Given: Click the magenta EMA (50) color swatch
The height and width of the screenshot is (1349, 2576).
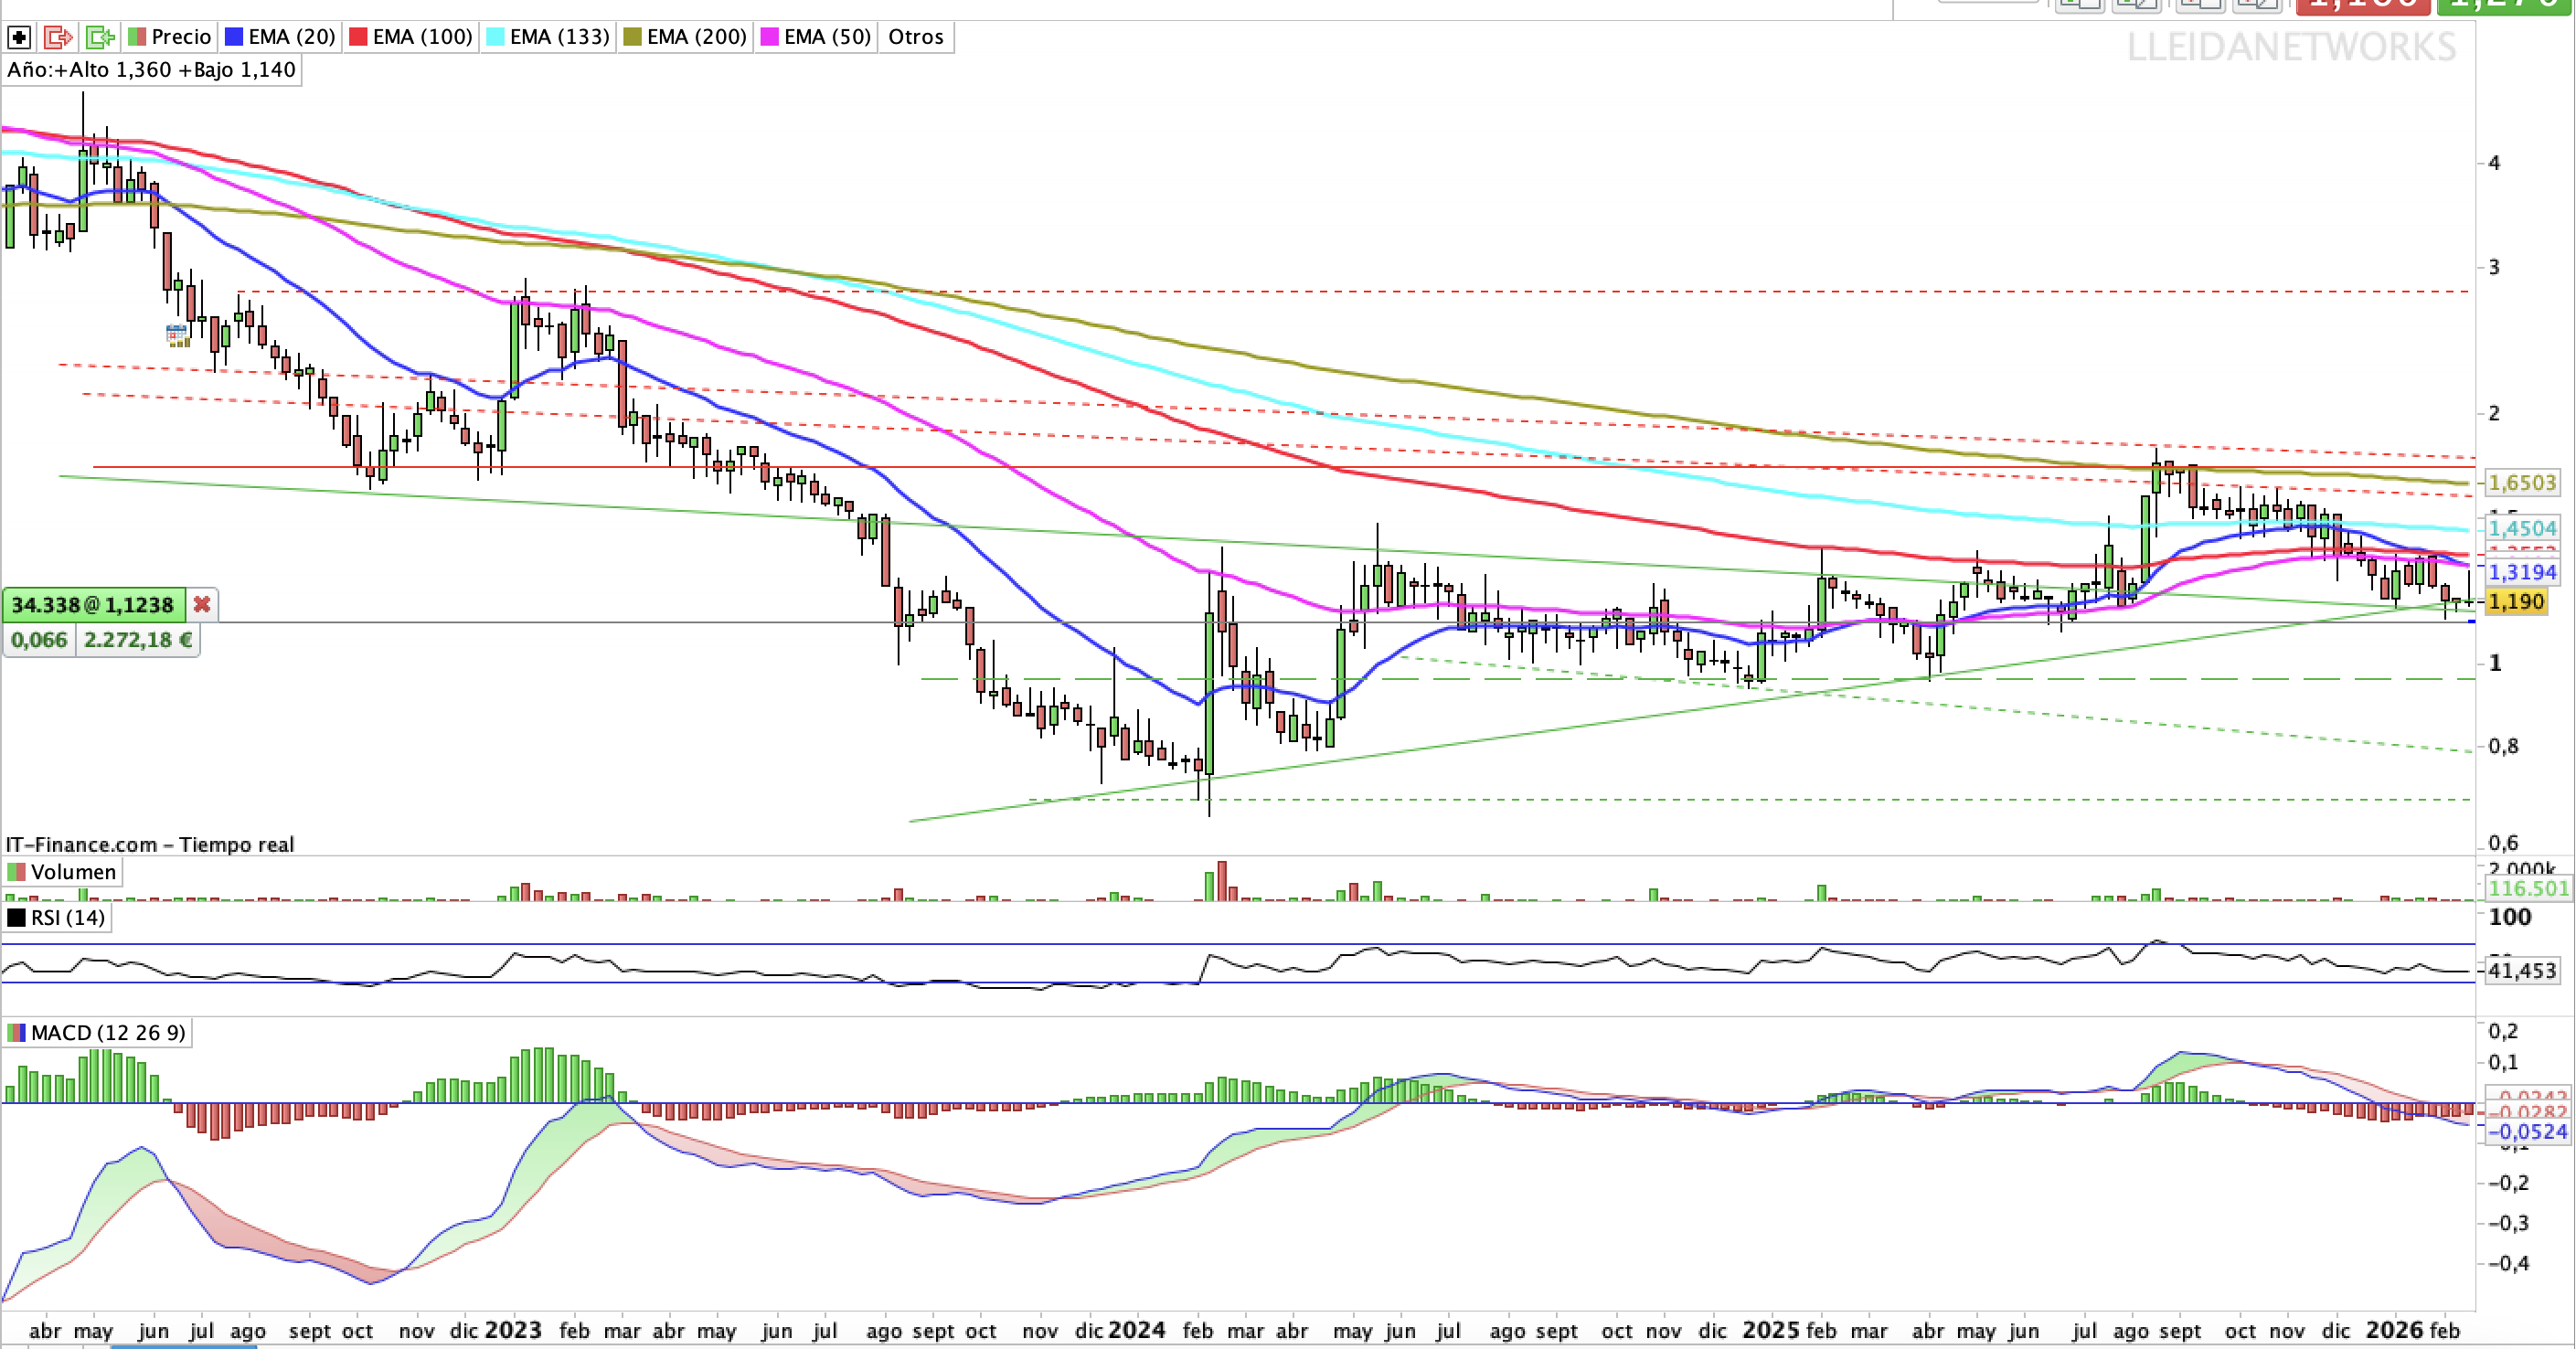Looking at the screenshot, I should [x=769, y=36].
